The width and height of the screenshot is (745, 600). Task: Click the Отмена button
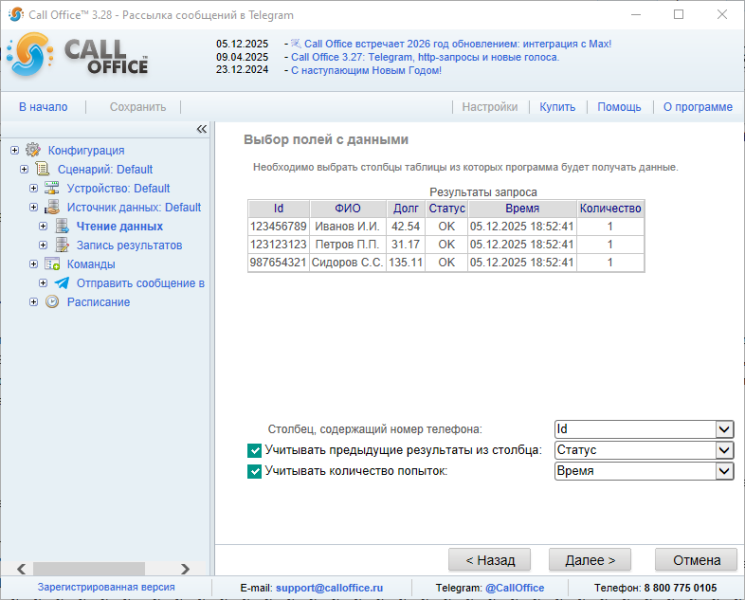696,560
